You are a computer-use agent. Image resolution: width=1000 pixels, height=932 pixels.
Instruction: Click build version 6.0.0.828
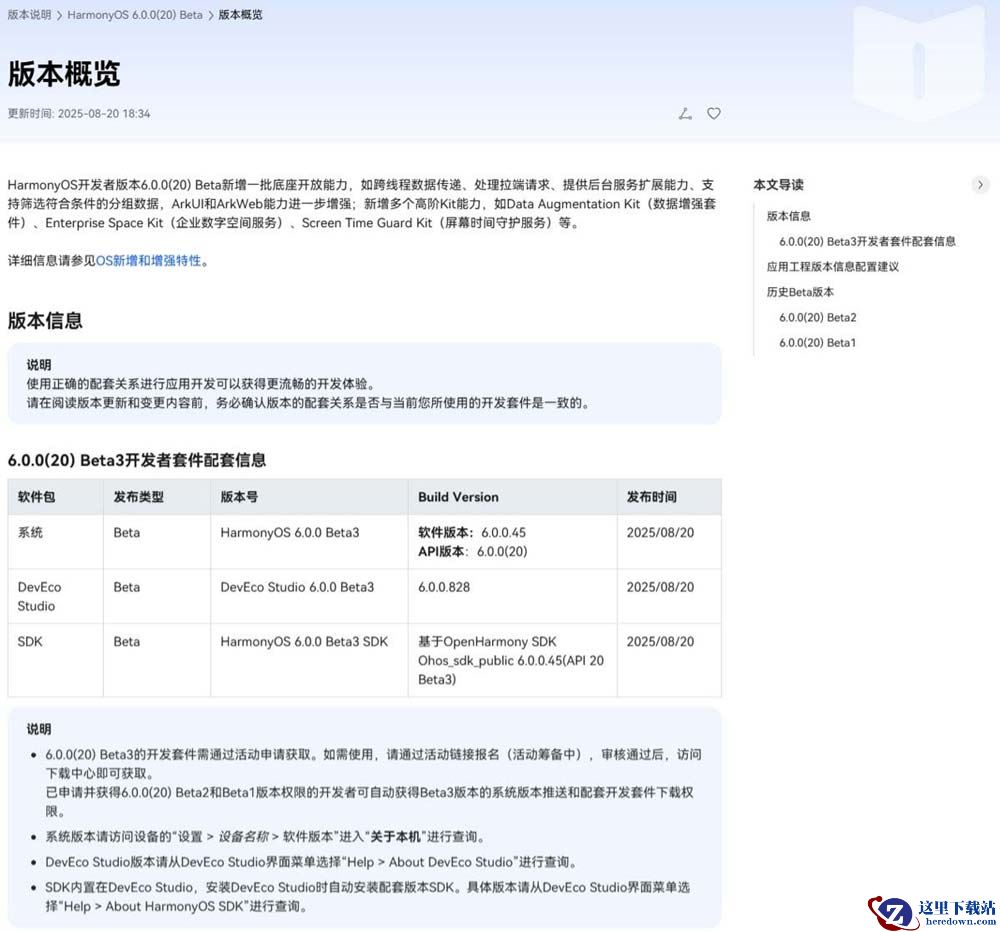point(444,587)
